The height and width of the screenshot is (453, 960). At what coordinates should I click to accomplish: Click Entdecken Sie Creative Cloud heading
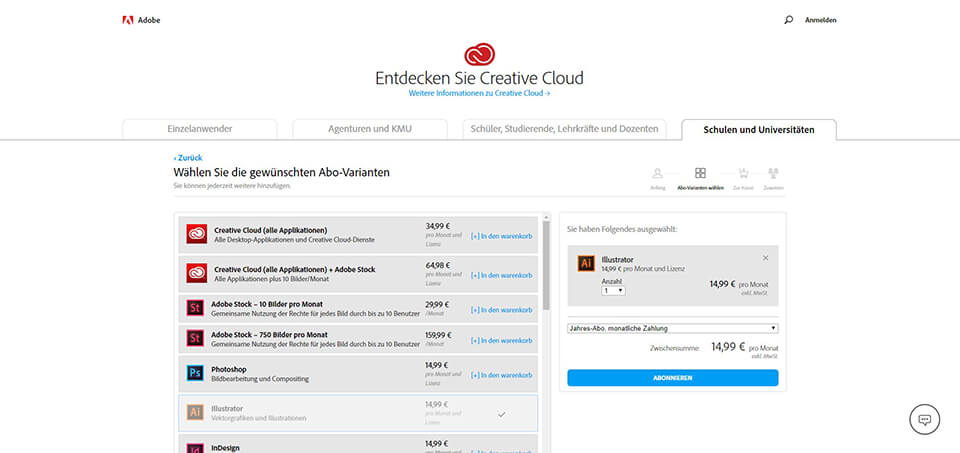(x=479, y=78)
